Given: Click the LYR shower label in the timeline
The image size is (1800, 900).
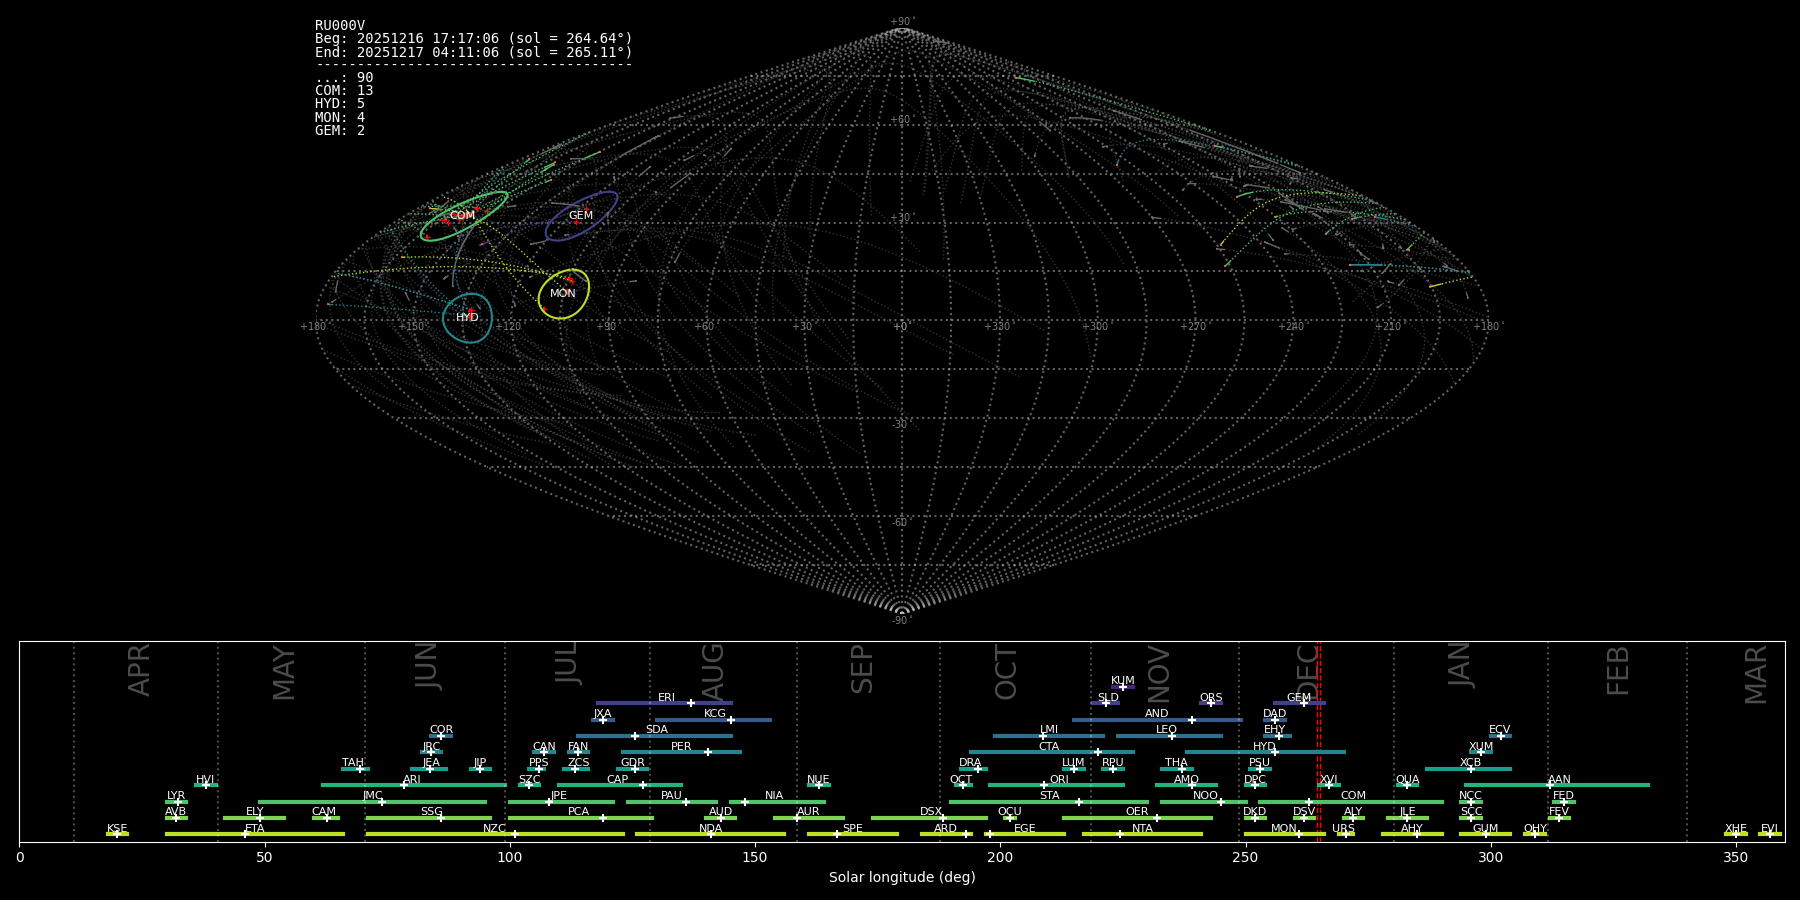Looking at the screenshot, I should pyautogui.click(x=176, y=796).
